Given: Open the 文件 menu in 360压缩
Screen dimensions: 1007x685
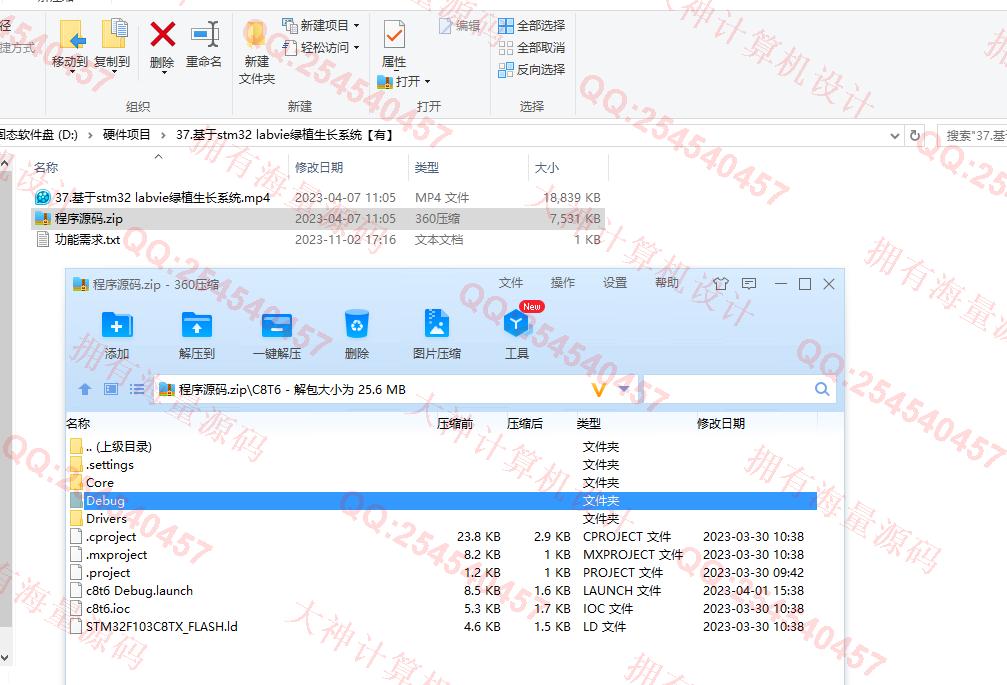Looking at the screenshot, I should pos(511,283).
